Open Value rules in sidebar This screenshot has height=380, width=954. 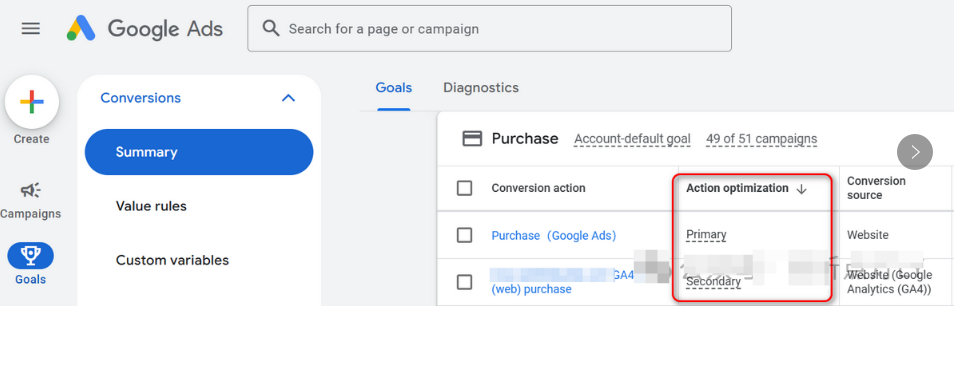click(151, 206)
